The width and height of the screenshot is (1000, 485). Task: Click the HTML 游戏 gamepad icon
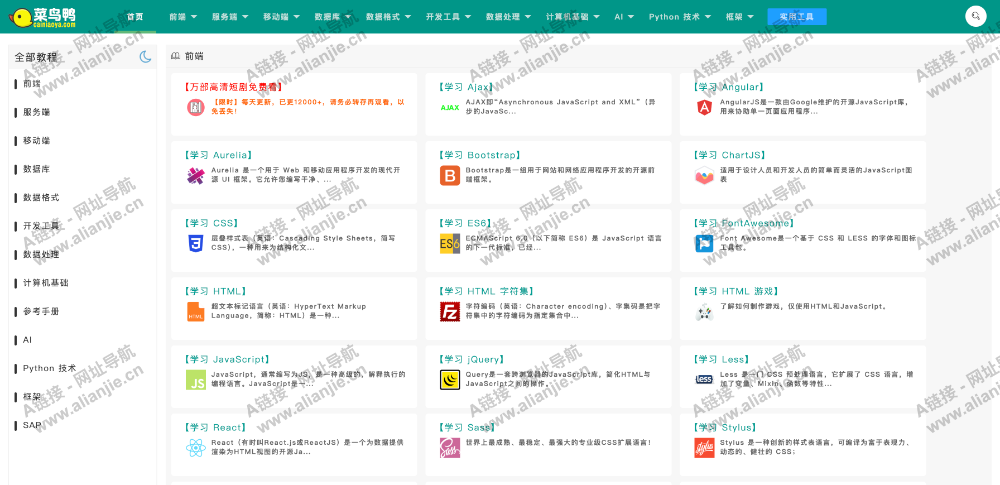click(705, 312)
